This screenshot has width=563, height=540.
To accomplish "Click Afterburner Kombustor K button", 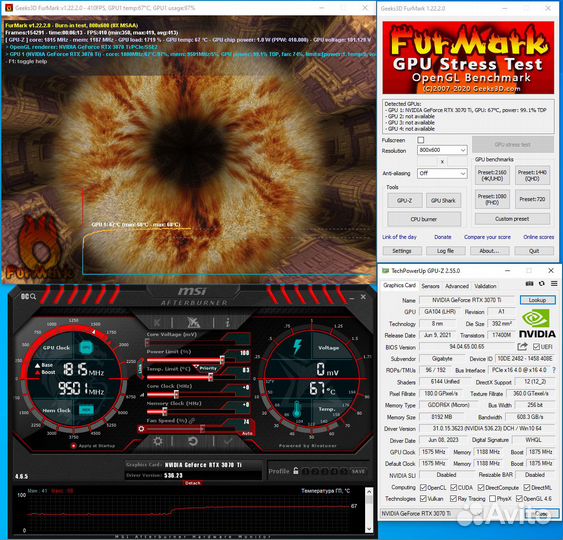I will [157, 322].
